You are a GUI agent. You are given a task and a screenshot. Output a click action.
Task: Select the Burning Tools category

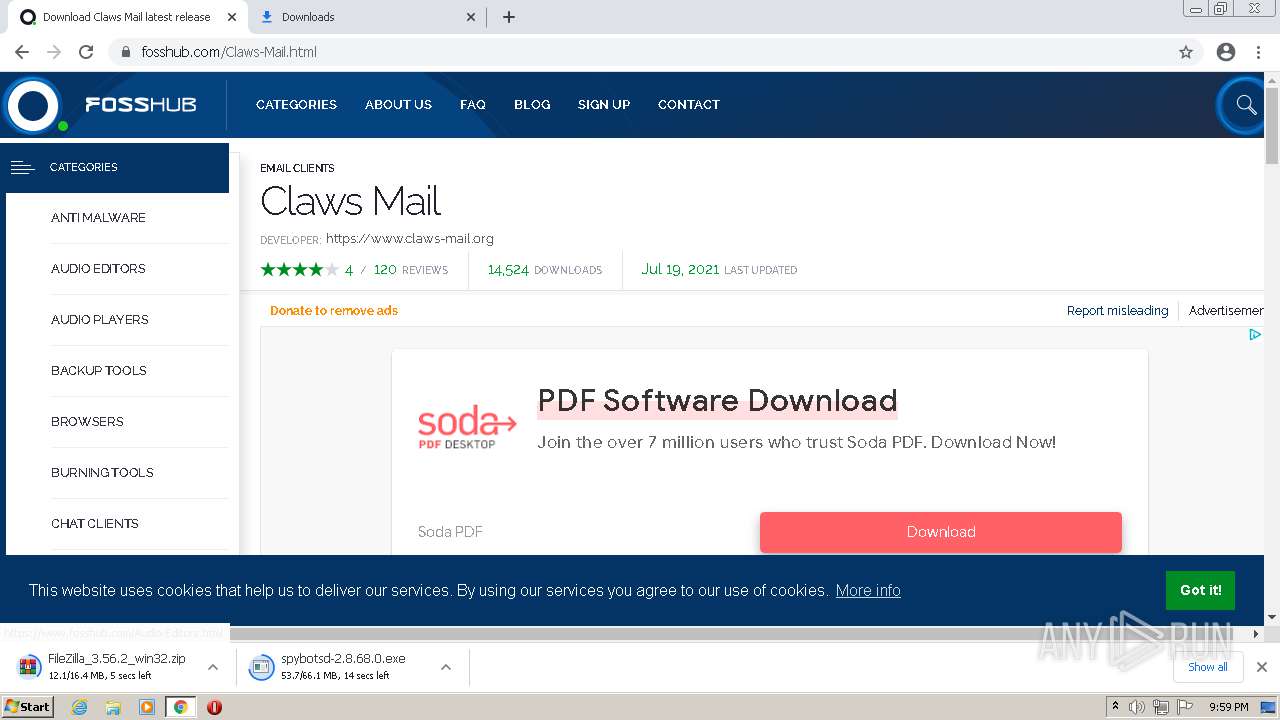point(102,472)
